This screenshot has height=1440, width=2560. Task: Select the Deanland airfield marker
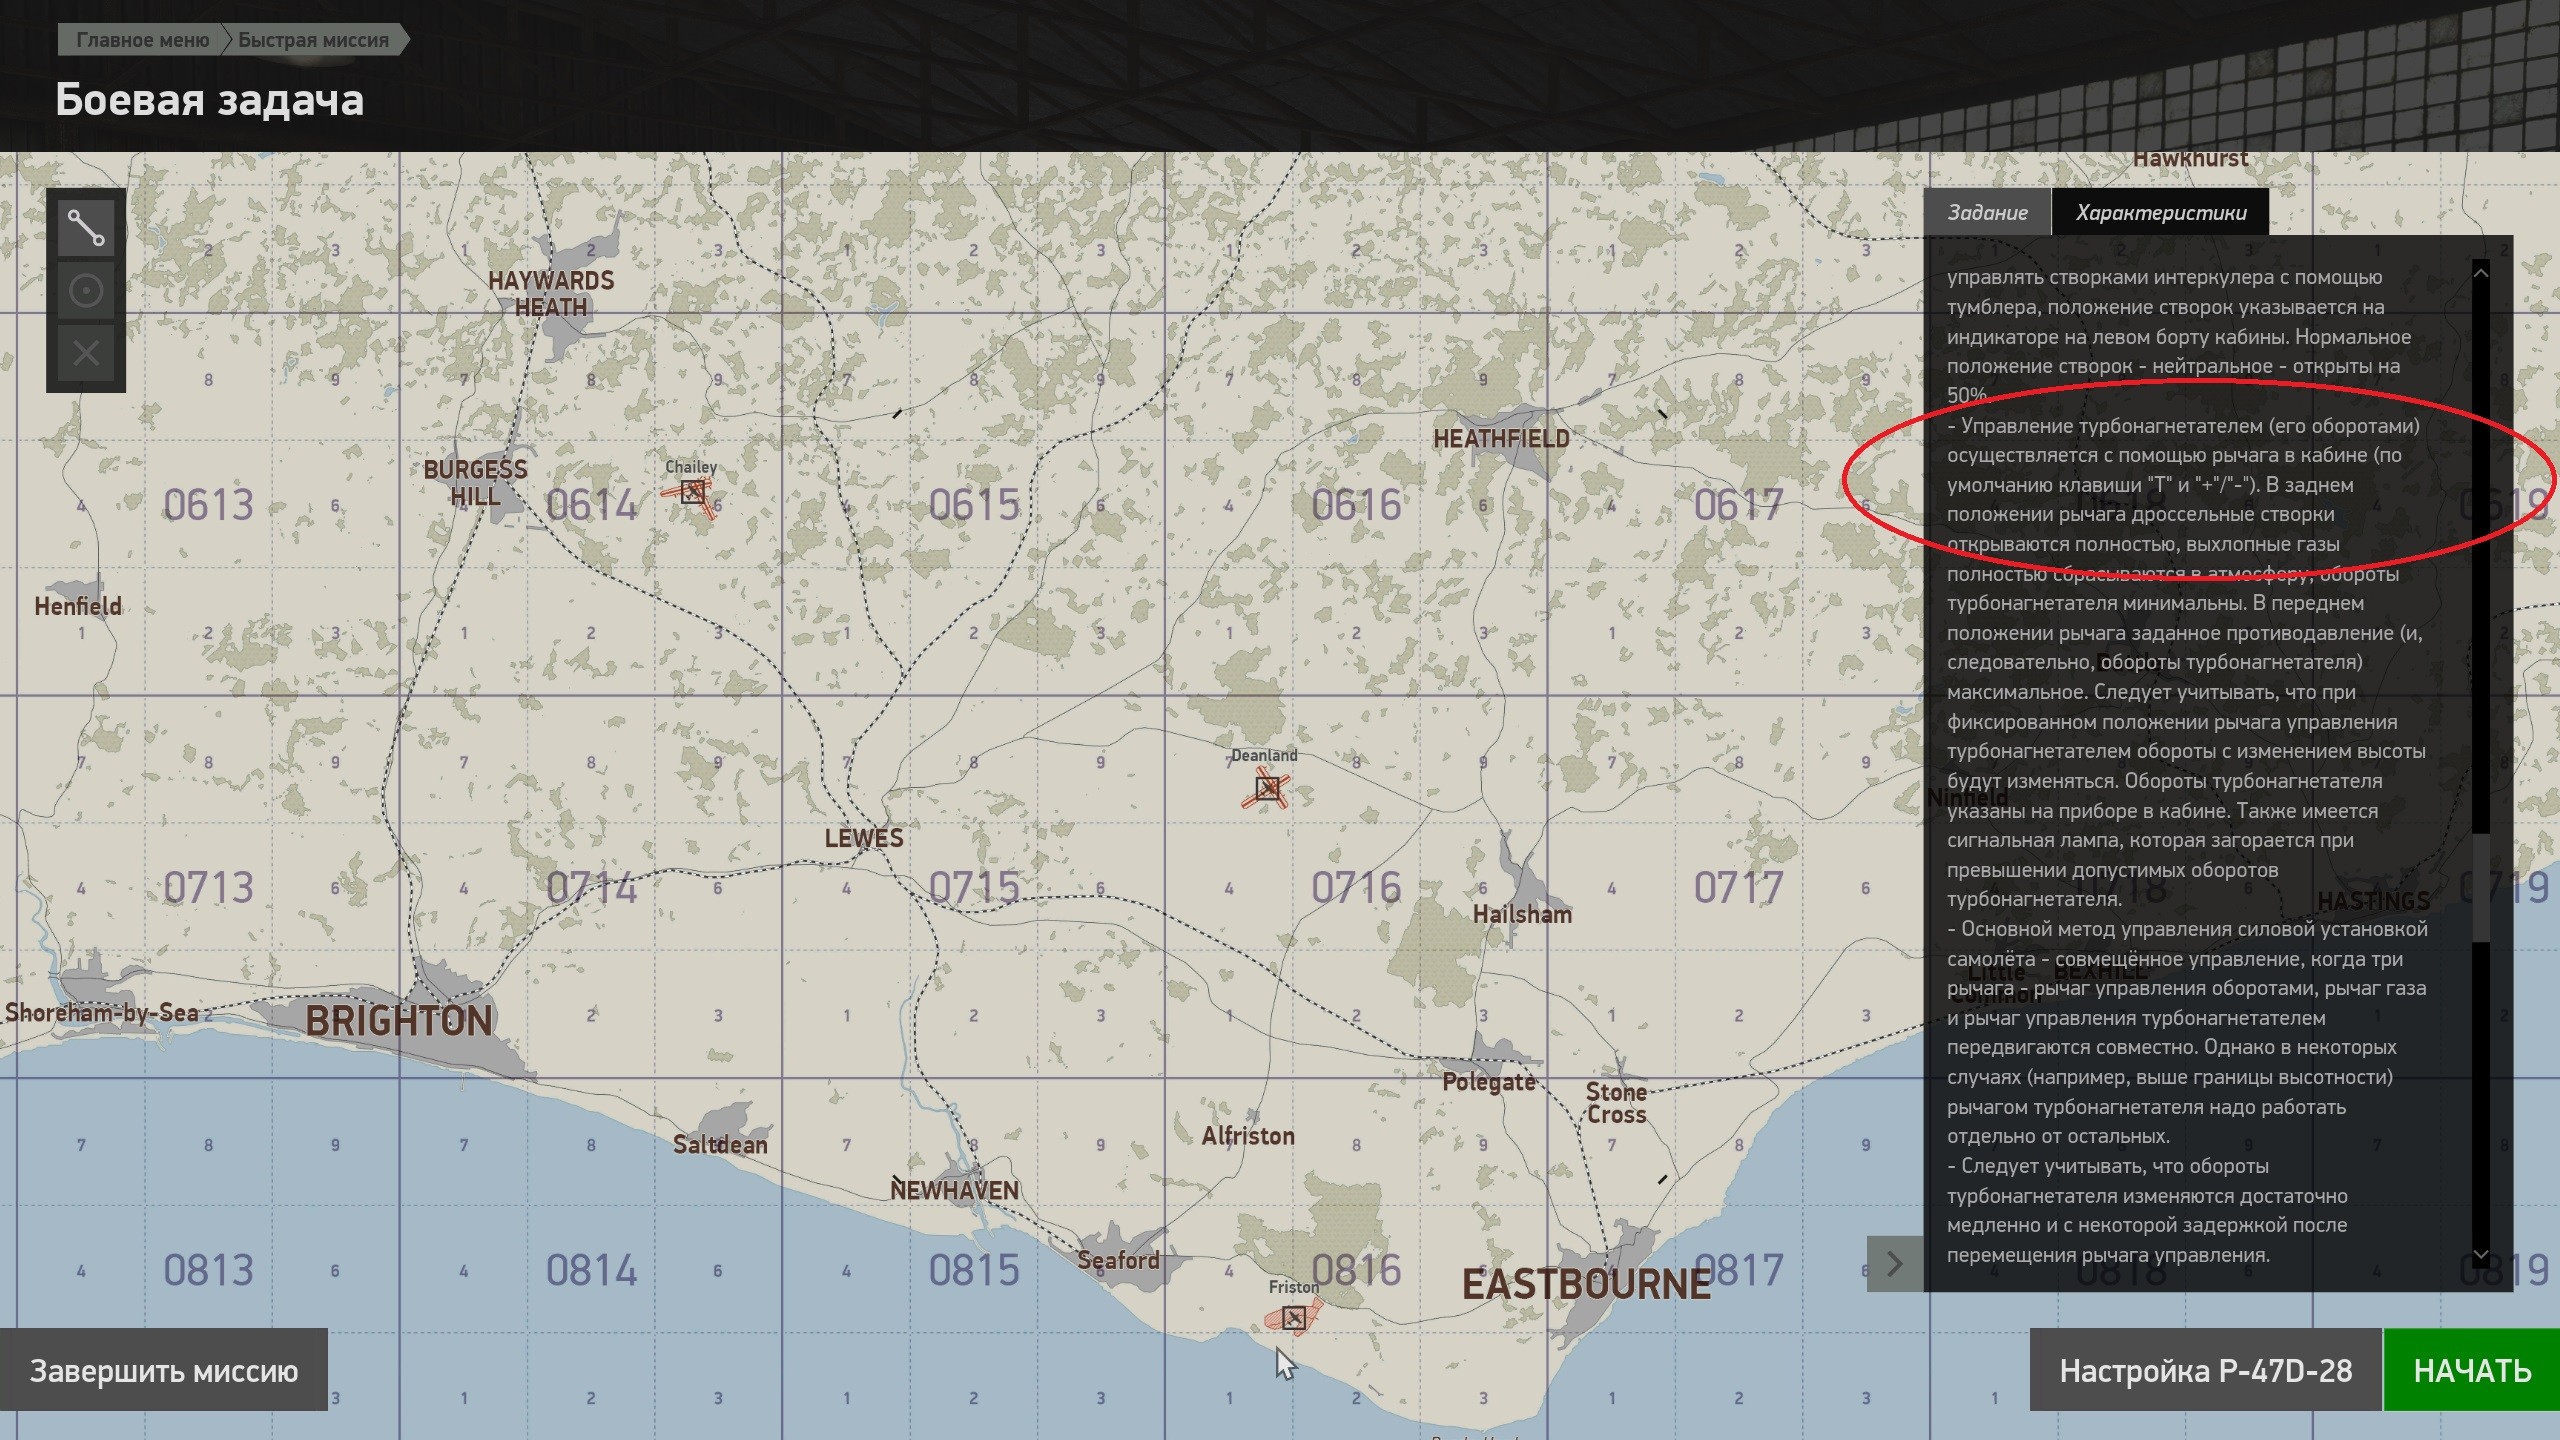pos(1267,789)
